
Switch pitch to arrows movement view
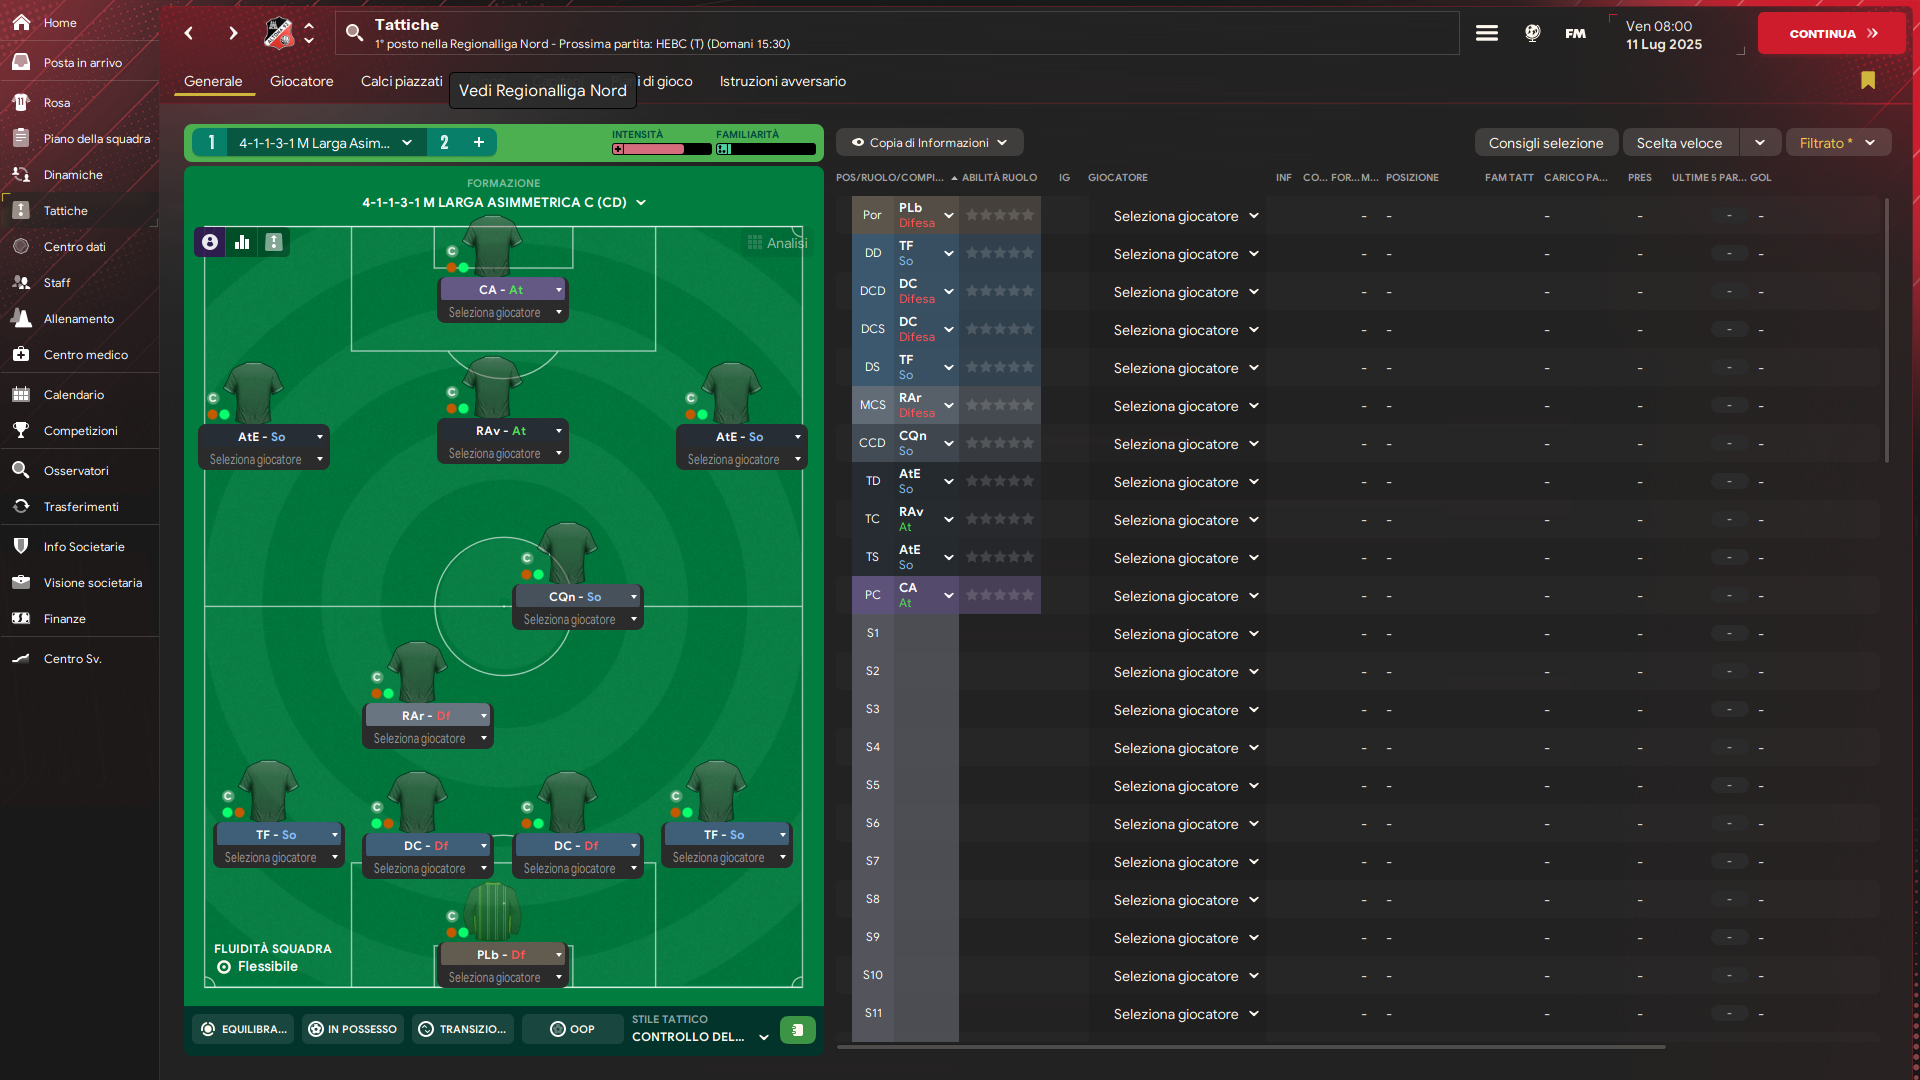coord(274,242)
